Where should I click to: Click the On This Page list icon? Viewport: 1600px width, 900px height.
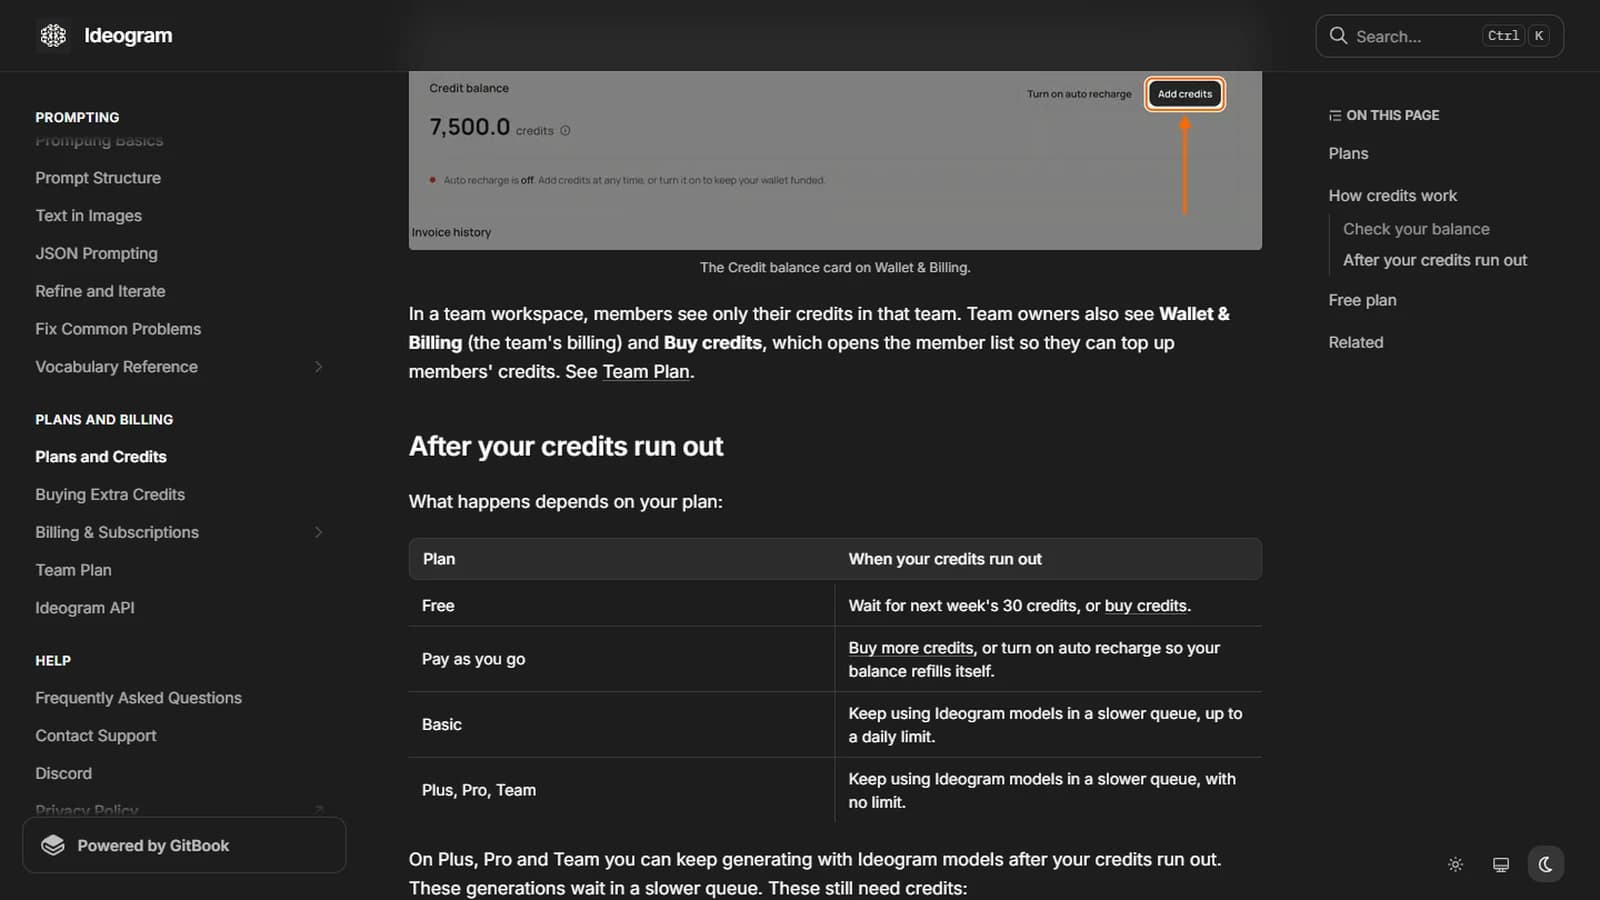coord(1335,116)
